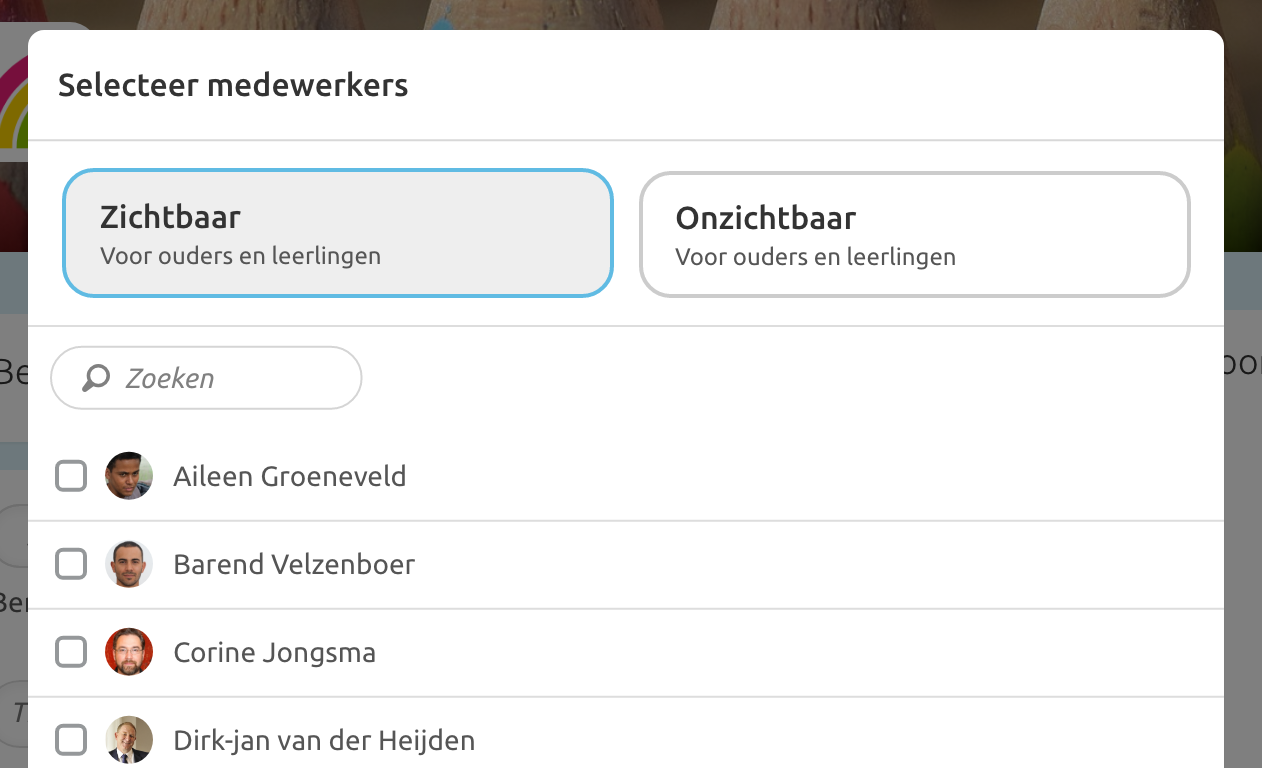Click Dirk-jan van der Heijden's avatar

tap(129, 740)
